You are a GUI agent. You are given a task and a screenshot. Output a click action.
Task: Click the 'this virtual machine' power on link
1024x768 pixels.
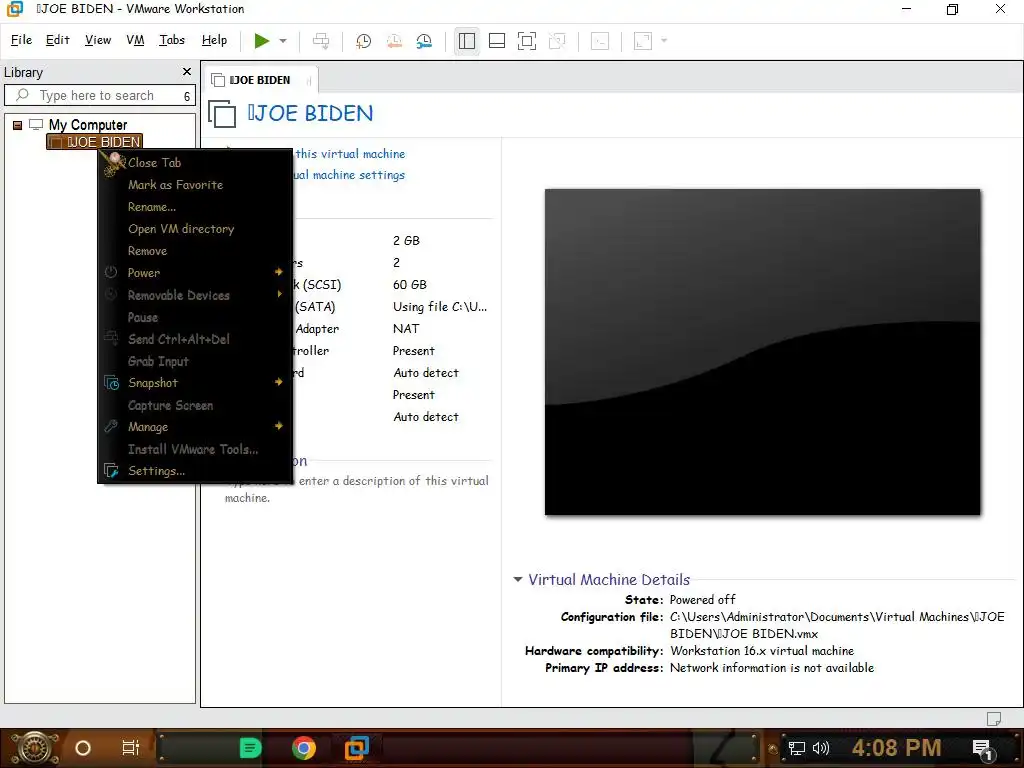tap(350, 154)
